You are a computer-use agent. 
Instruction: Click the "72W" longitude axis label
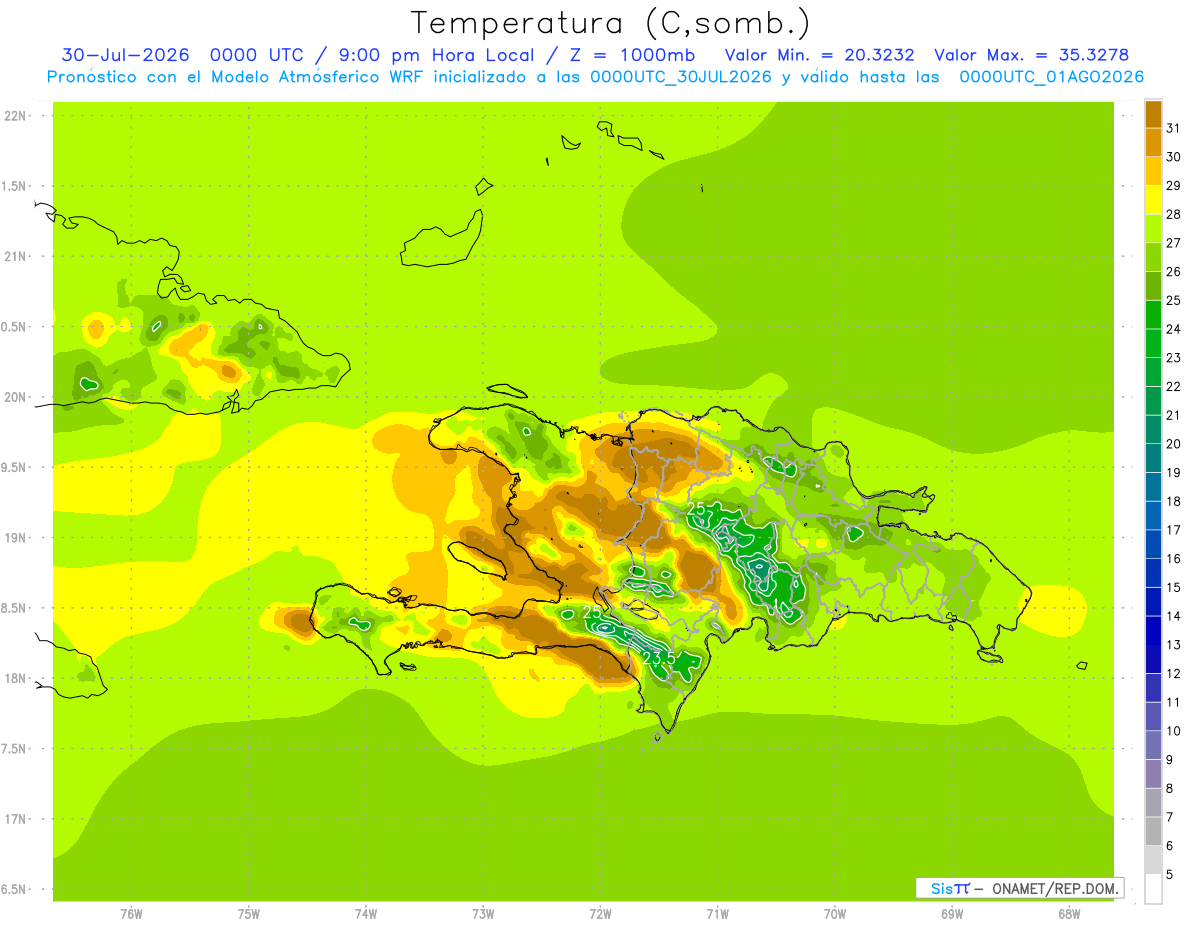click(x=601, y=914)
